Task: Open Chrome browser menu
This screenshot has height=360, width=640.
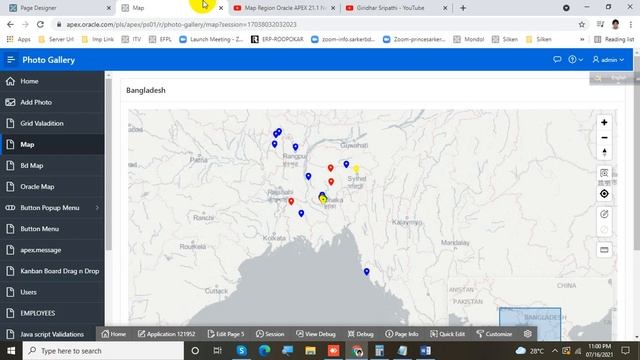Action: click(x=631, y=24)
